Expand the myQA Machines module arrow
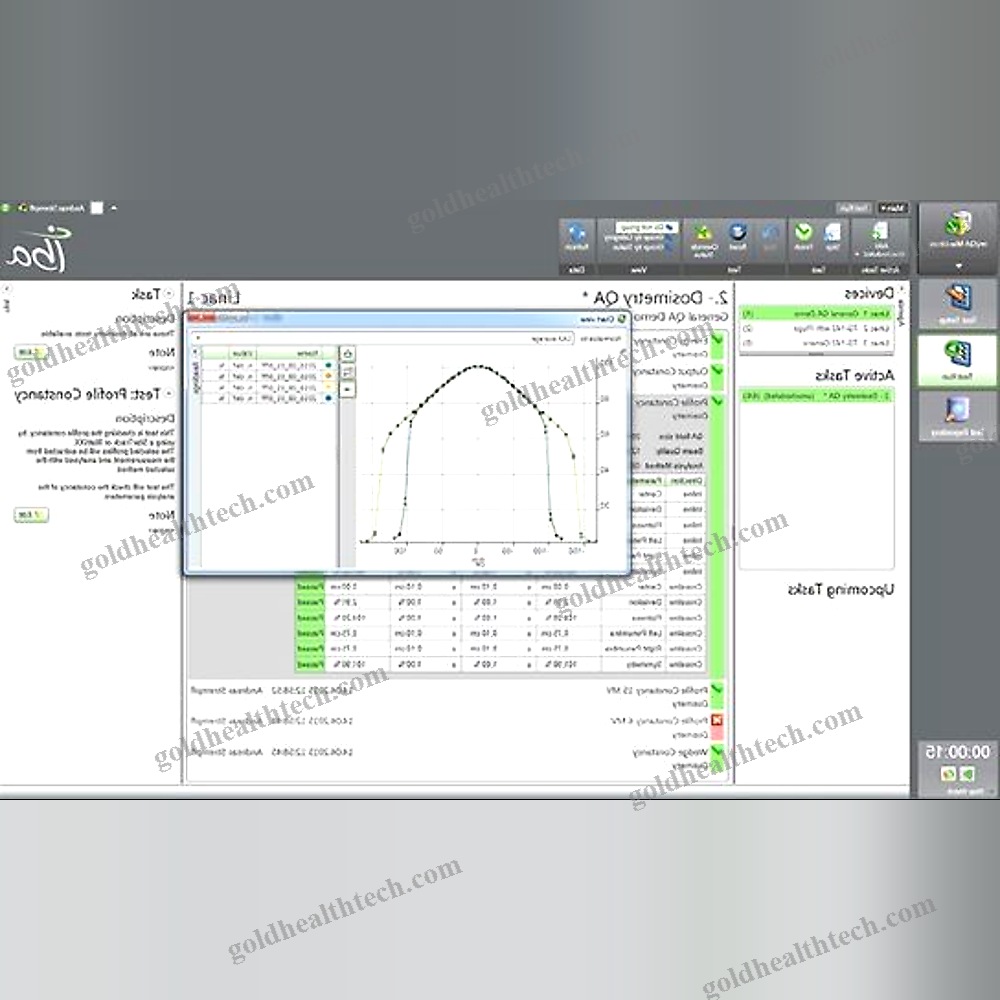The width and height of the screenshot is (1000, 1000). 959,266
